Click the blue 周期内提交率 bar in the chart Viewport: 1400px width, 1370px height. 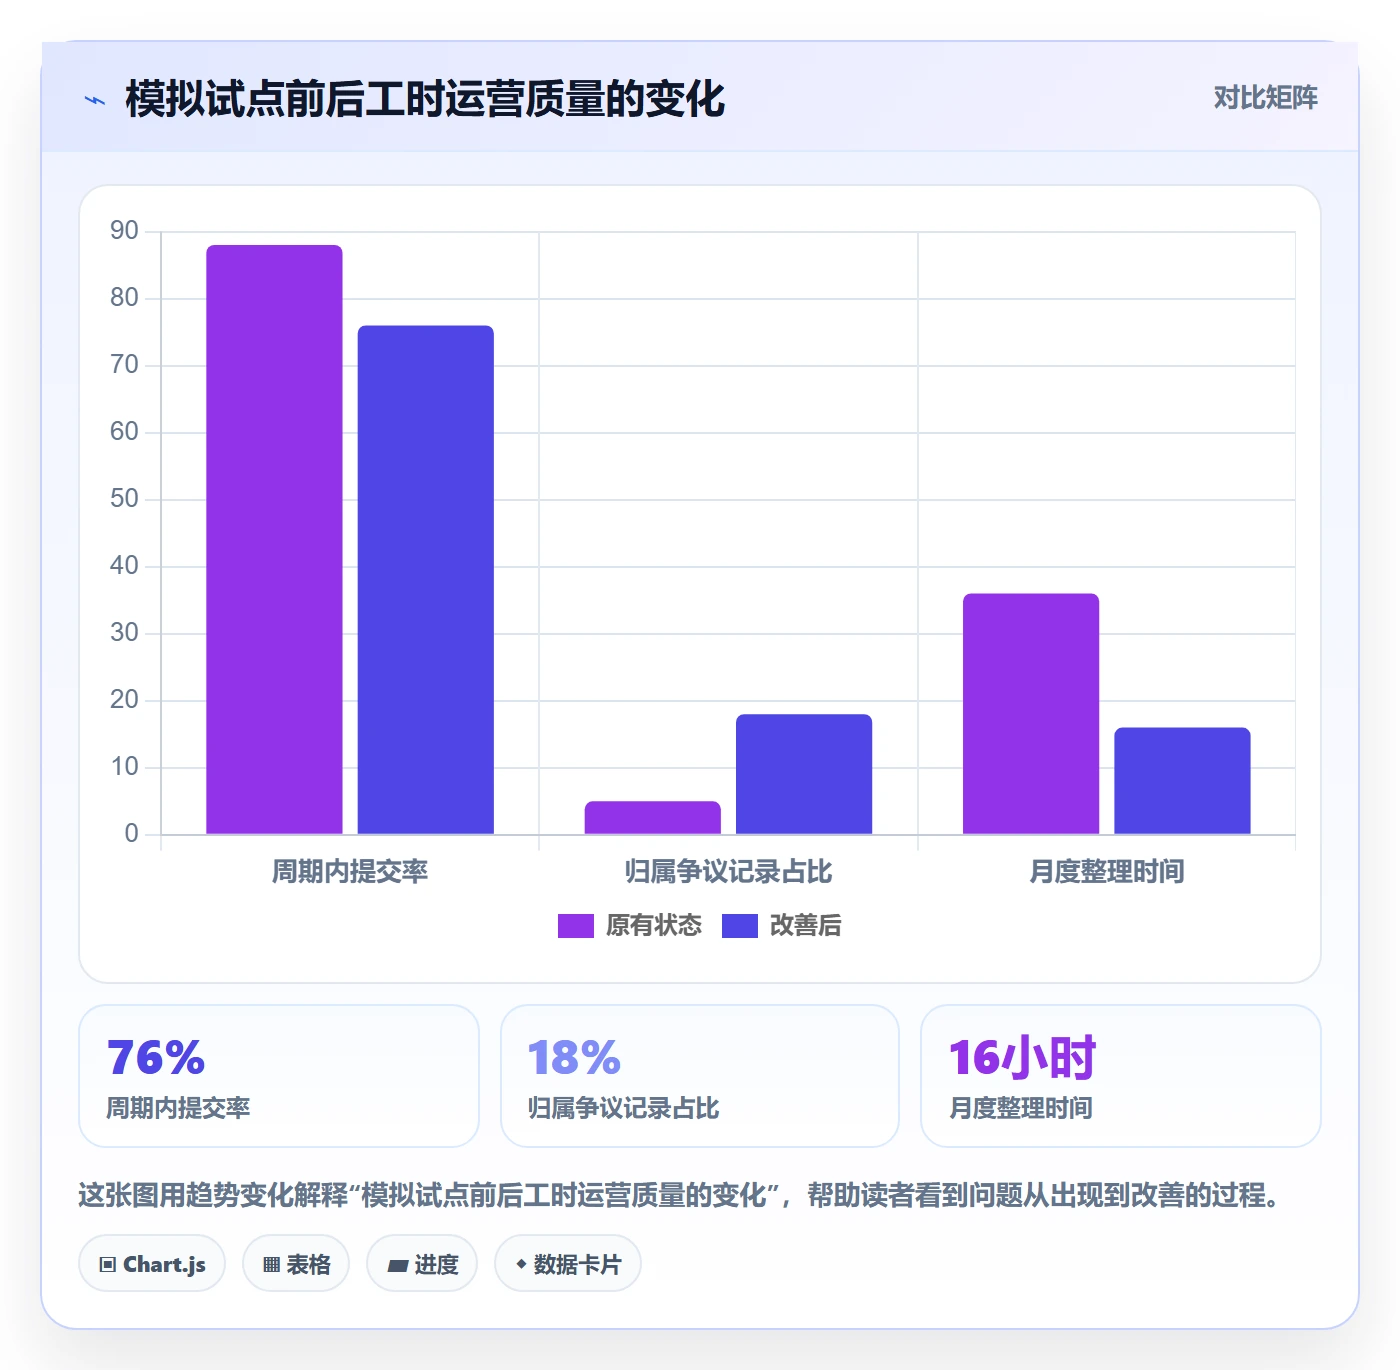(x=426, y=580)
